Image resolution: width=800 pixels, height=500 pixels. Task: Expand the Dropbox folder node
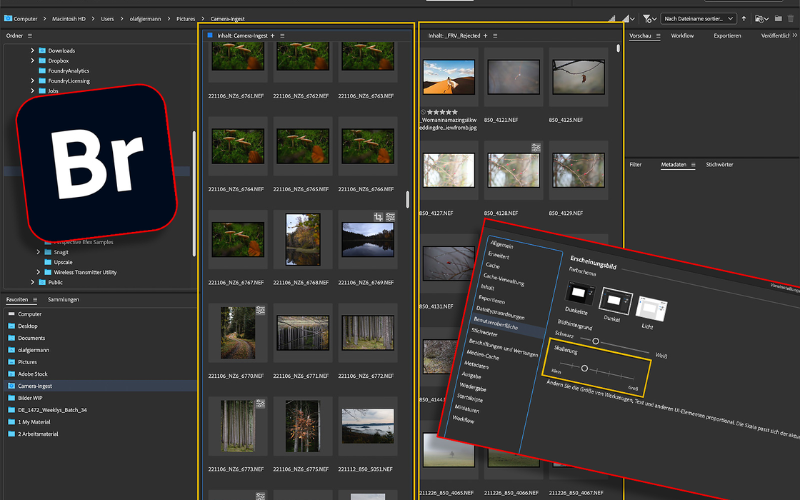coord(32,60)
